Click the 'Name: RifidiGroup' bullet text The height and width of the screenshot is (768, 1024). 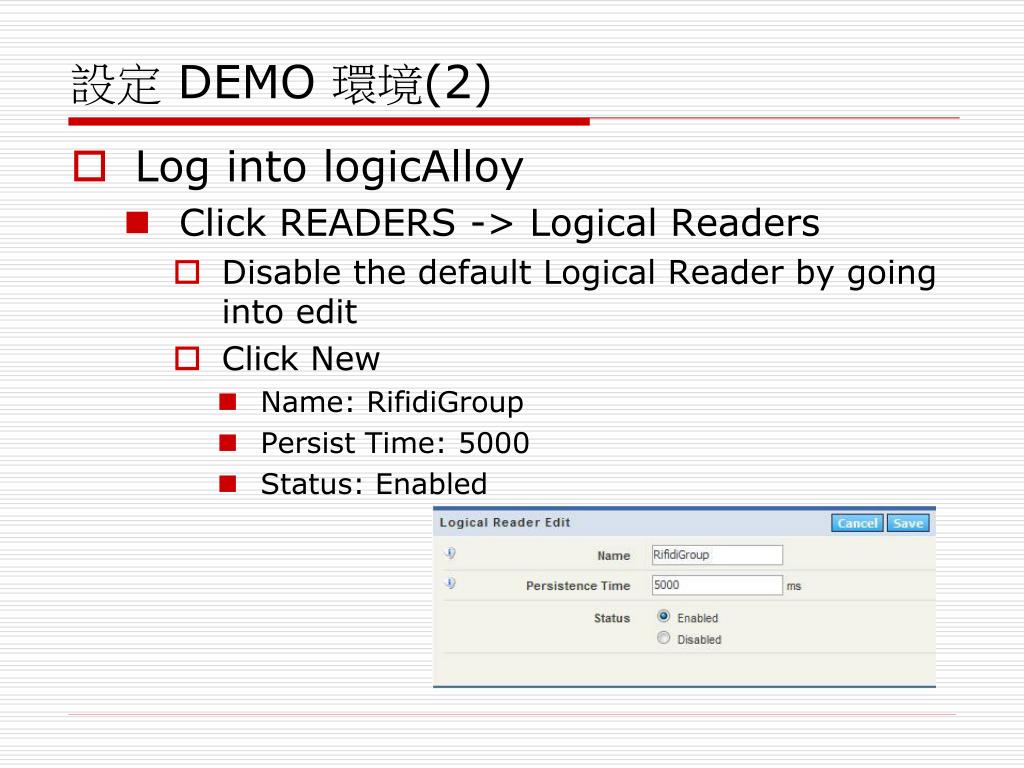pos(392,402)
